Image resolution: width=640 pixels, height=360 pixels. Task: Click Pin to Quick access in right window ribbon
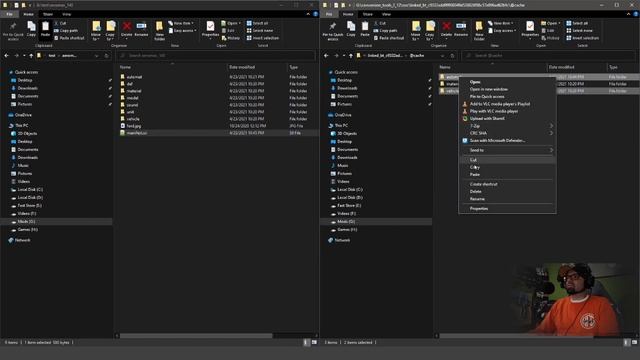tap(333, 31)
